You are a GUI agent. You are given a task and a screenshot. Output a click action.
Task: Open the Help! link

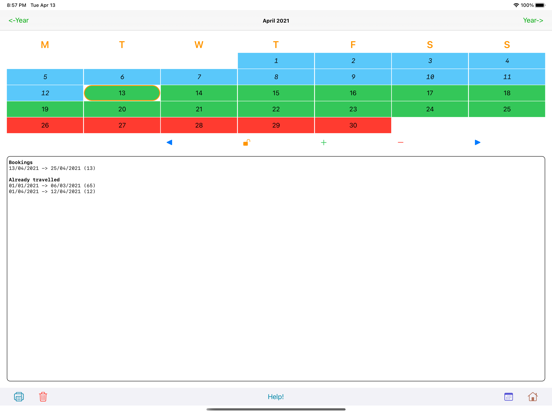click(x=276, y=397)
